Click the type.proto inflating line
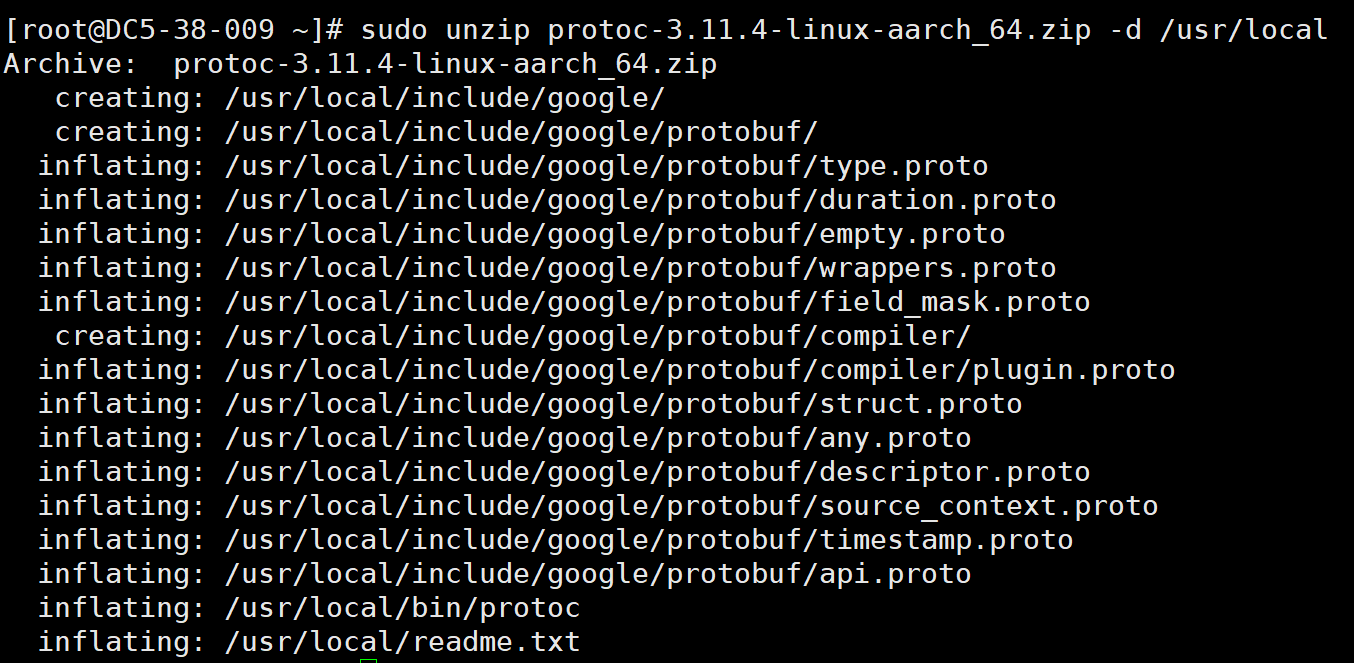The width and height of the screenshot is (1354, 663). pyautogui.click(x=513, y=166)
